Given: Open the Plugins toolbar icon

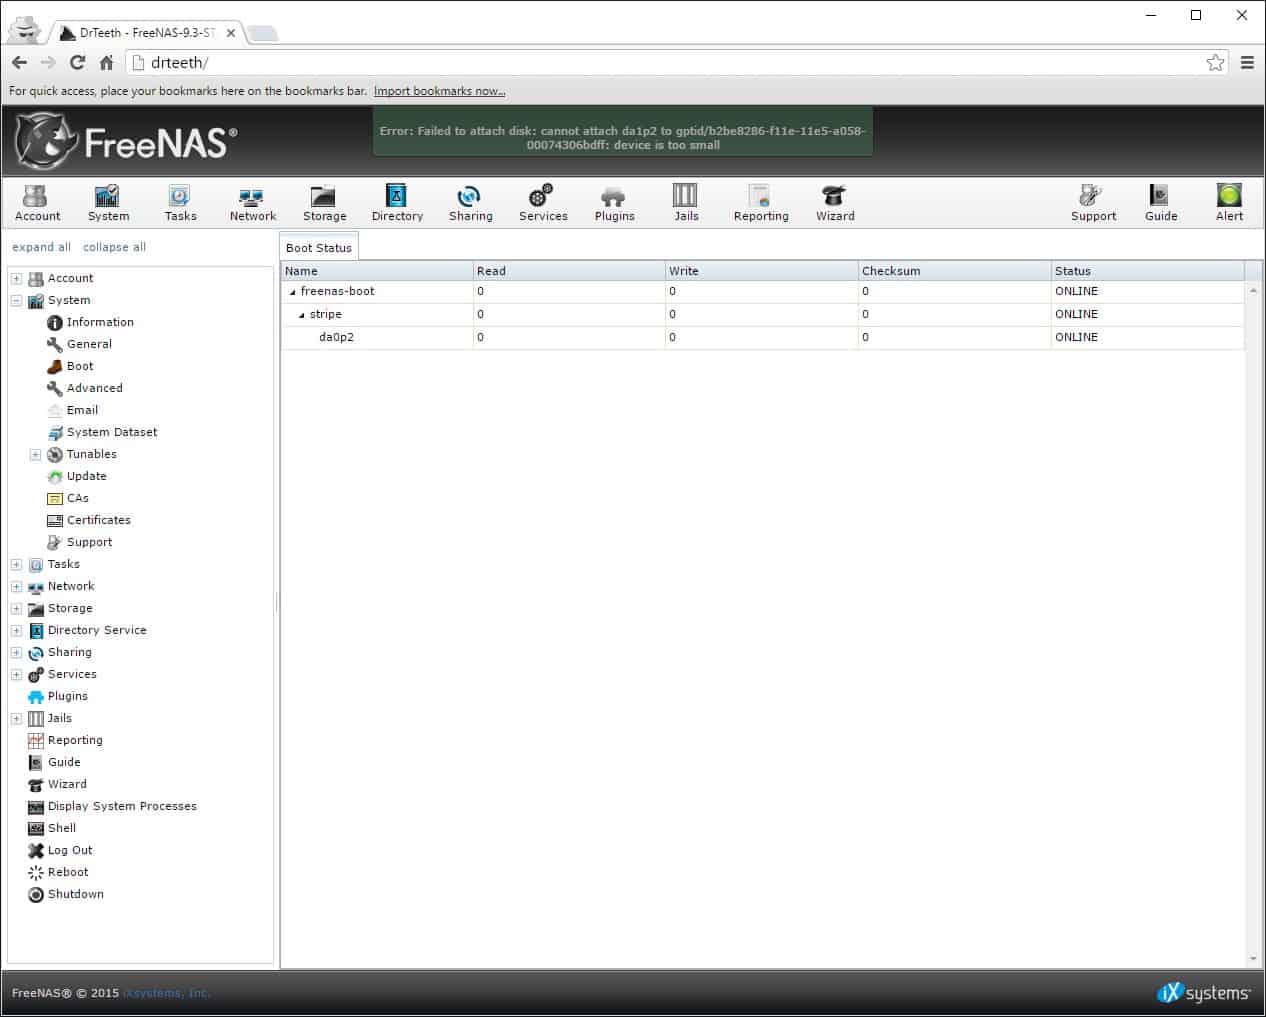Looking at the screenshot, I should click(614, 202).
